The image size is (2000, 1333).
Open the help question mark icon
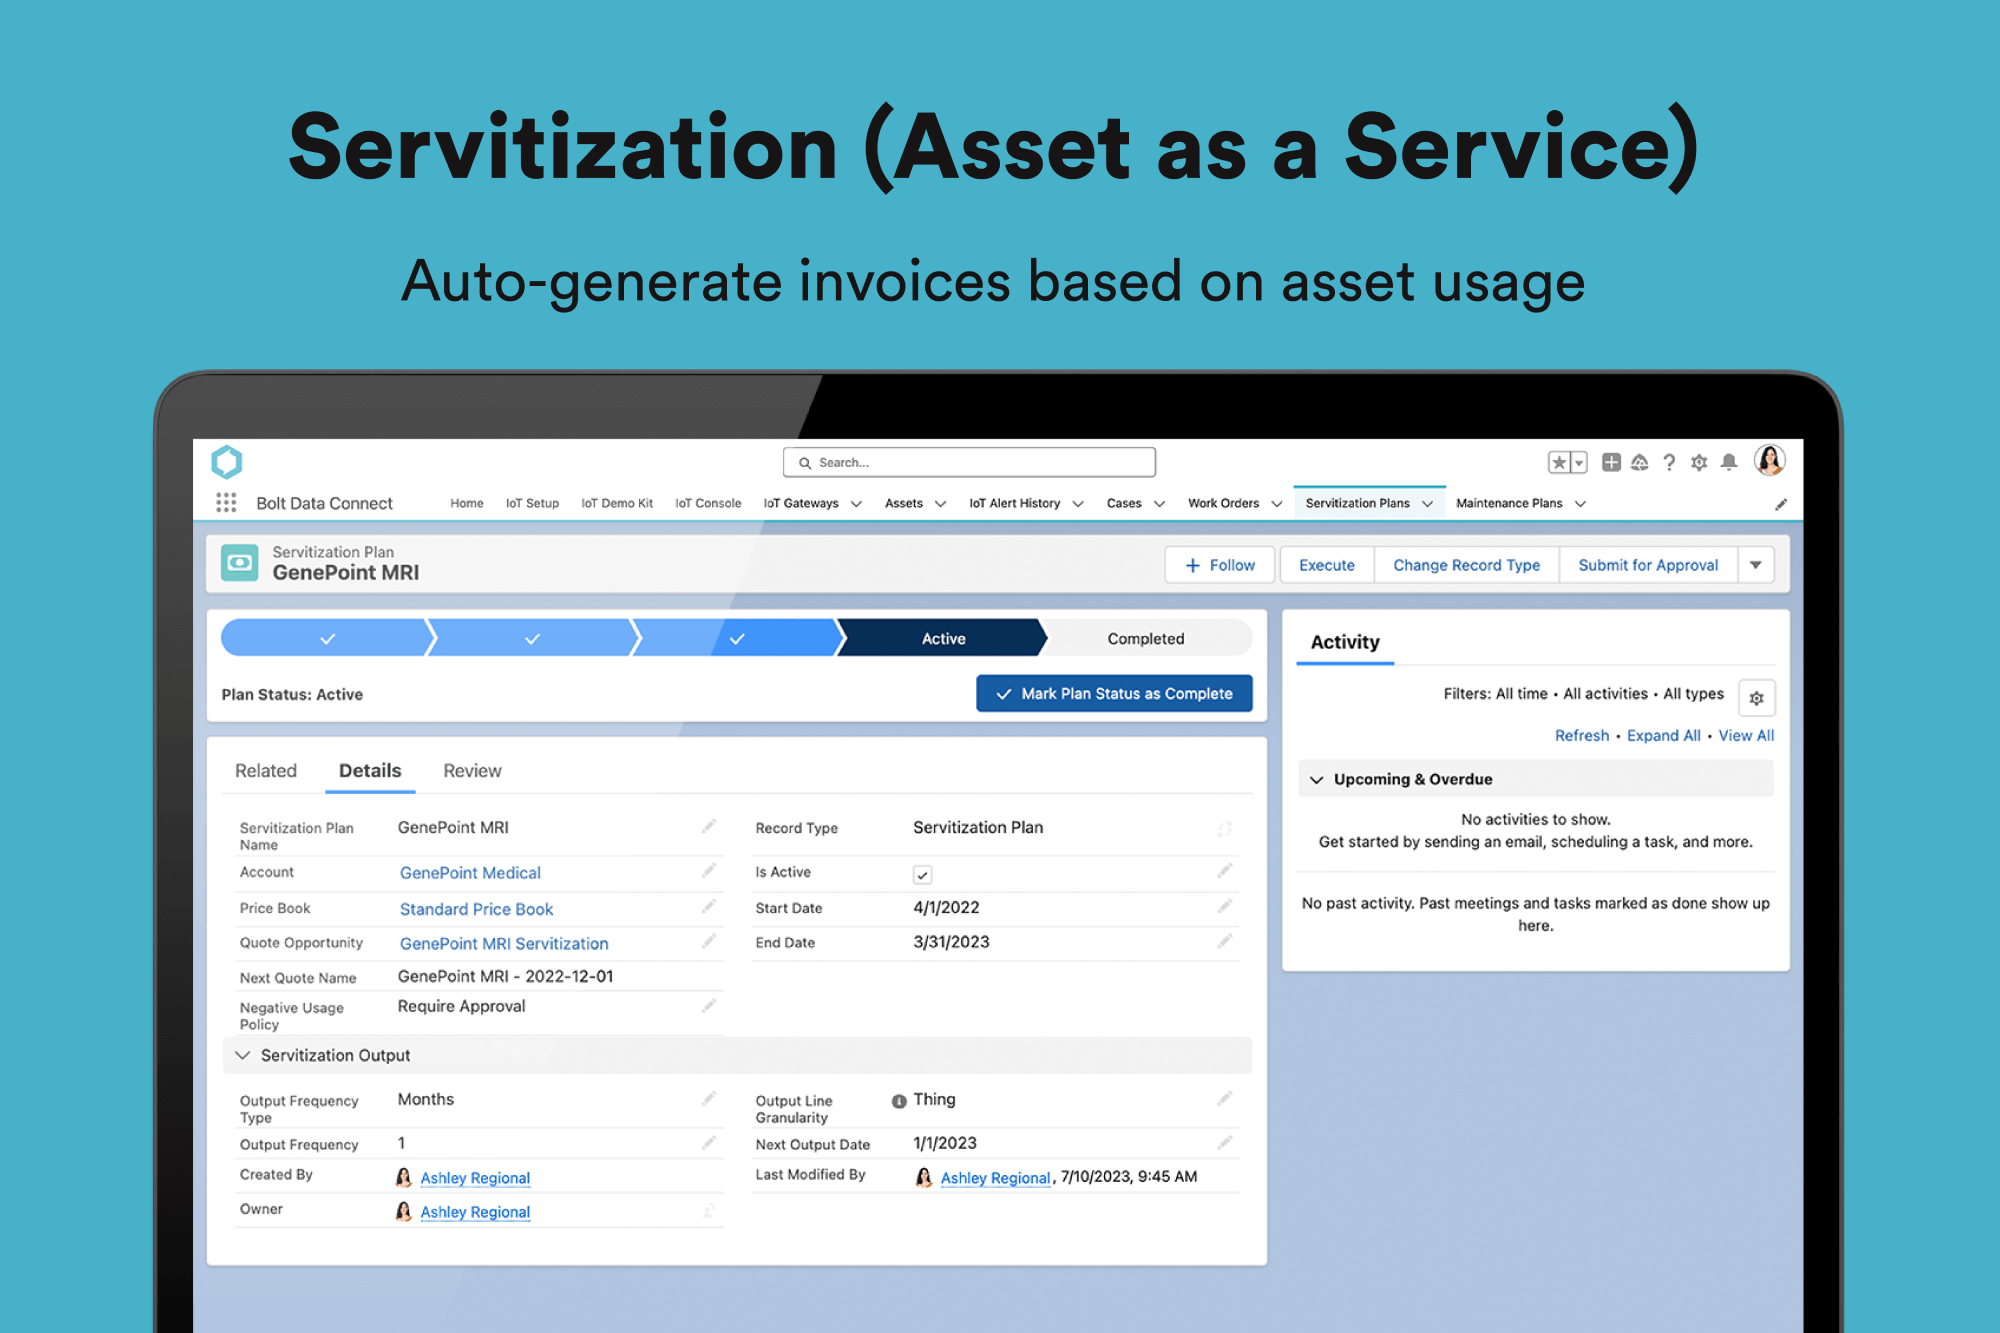[x=1669, y=462]
